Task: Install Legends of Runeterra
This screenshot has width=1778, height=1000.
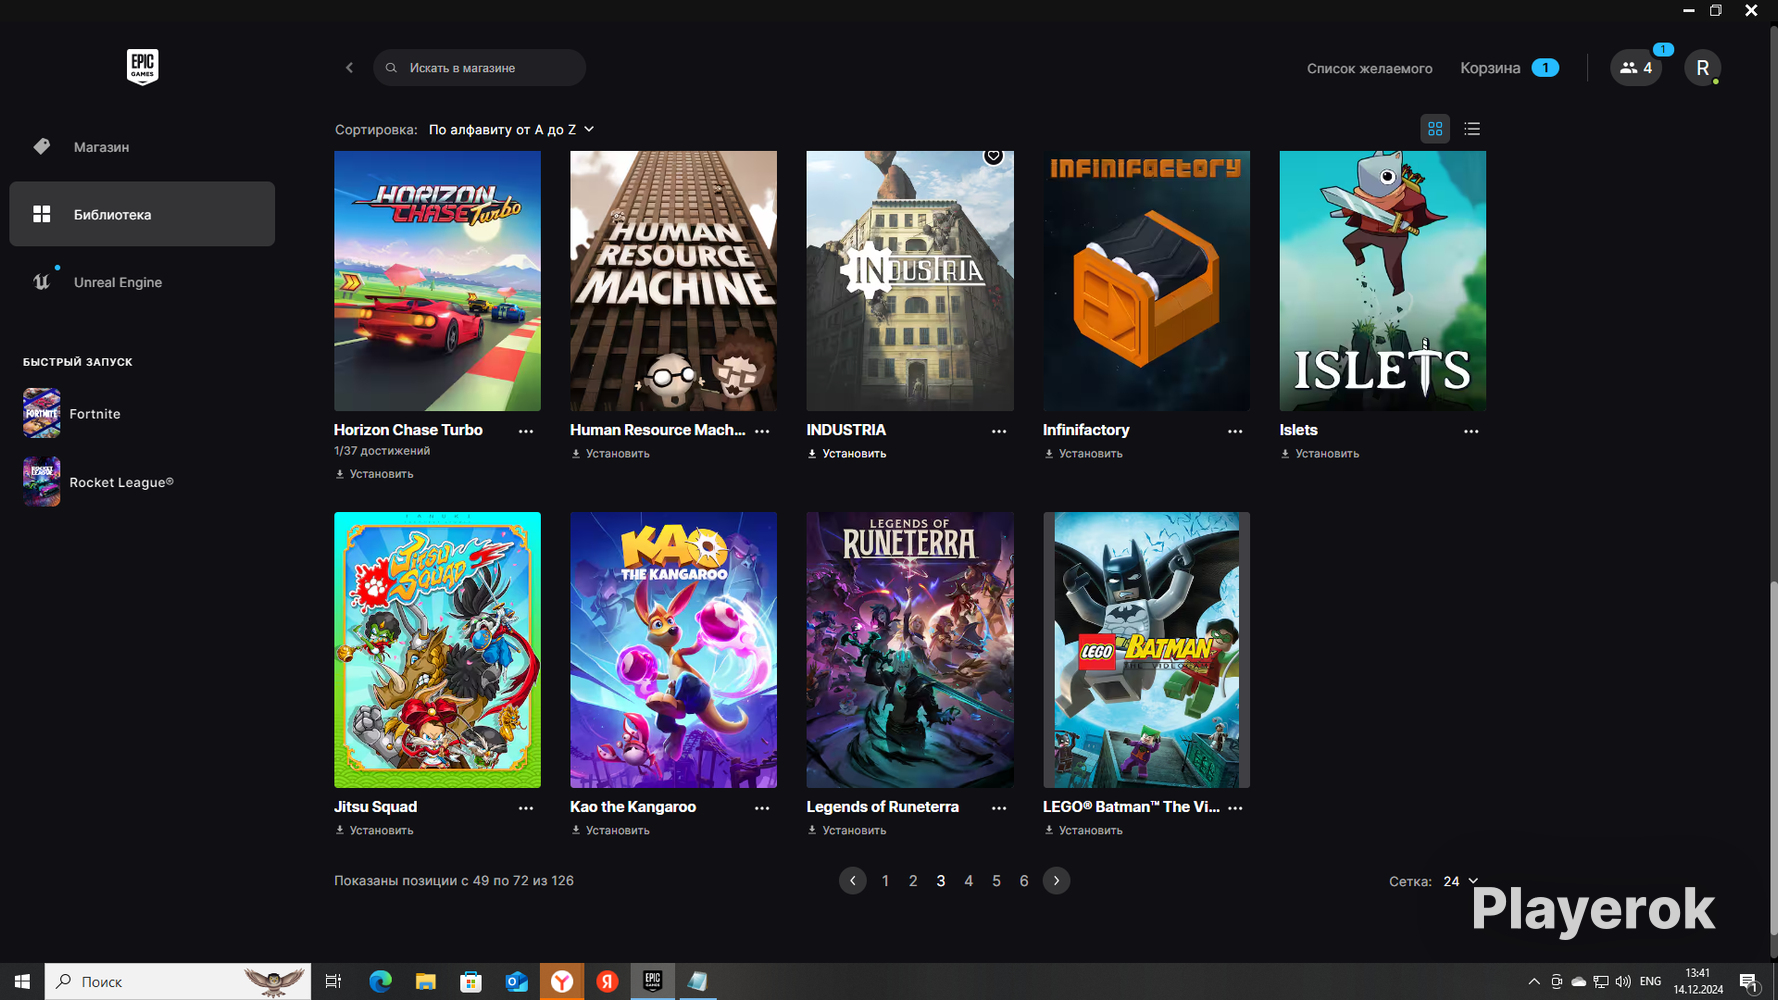Action: tap(847, 831)
